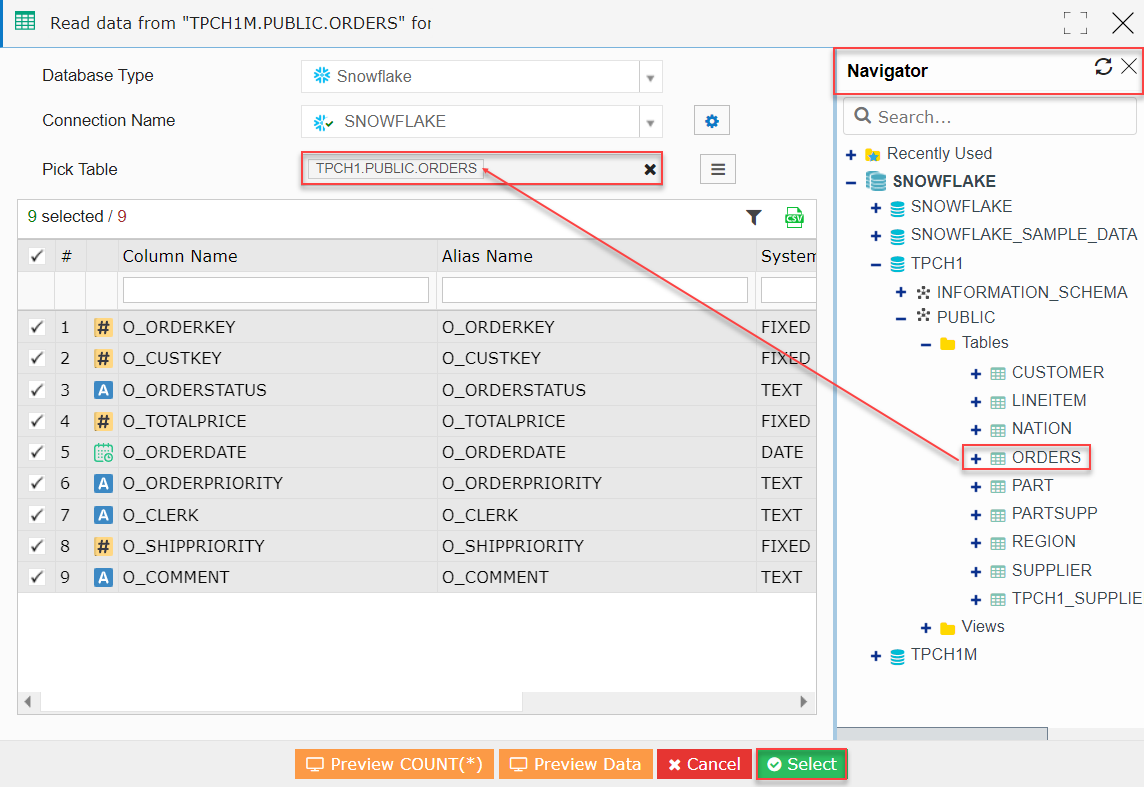Click the table icon beside CUSTOMER
This screenshot has width=1144, height=787.
tap(997, 374)
